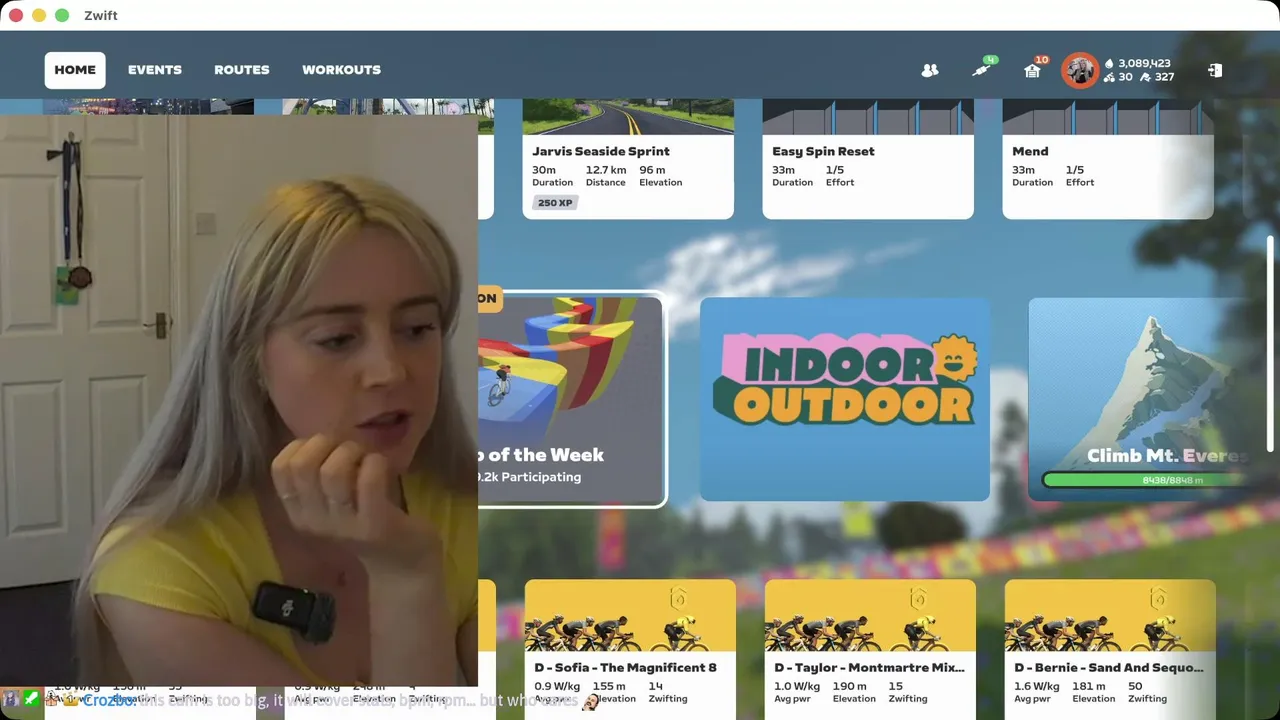Click the 33m duration on the Mend card
Viewport: 1280px width, 720px height.
point(1023,170)
